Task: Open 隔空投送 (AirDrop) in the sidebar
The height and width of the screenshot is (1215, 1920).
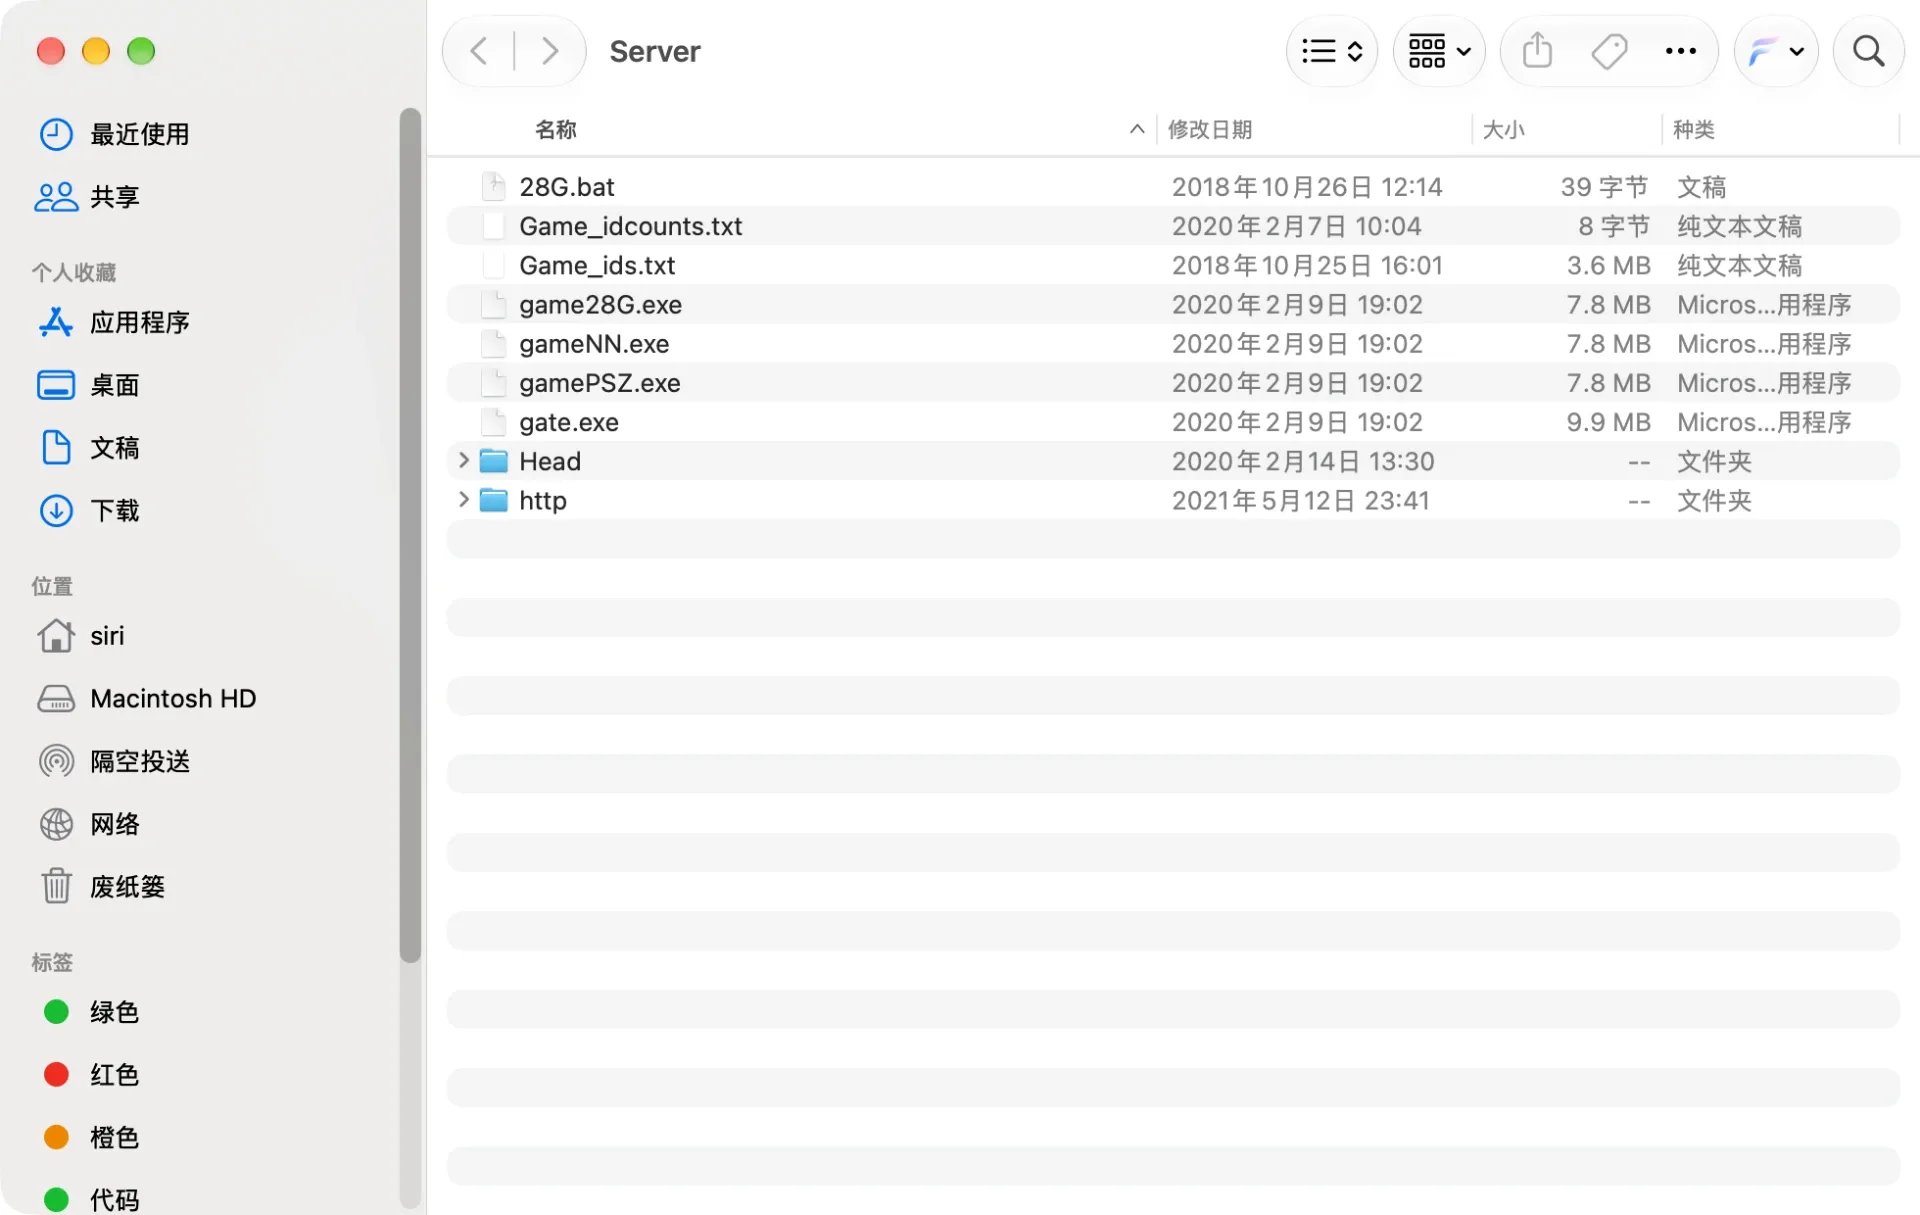Action: (x=114, y=761)
